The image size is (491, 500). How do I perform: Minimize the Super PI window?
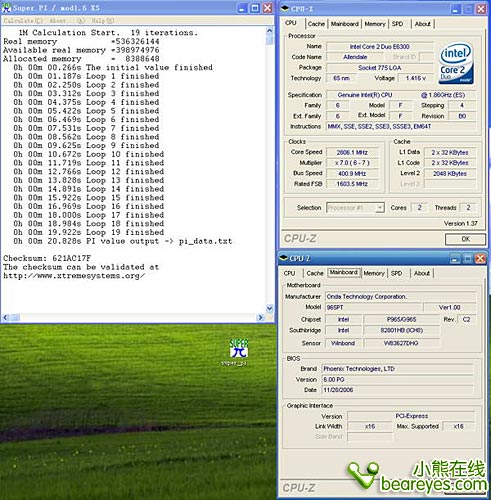[242, 8]
